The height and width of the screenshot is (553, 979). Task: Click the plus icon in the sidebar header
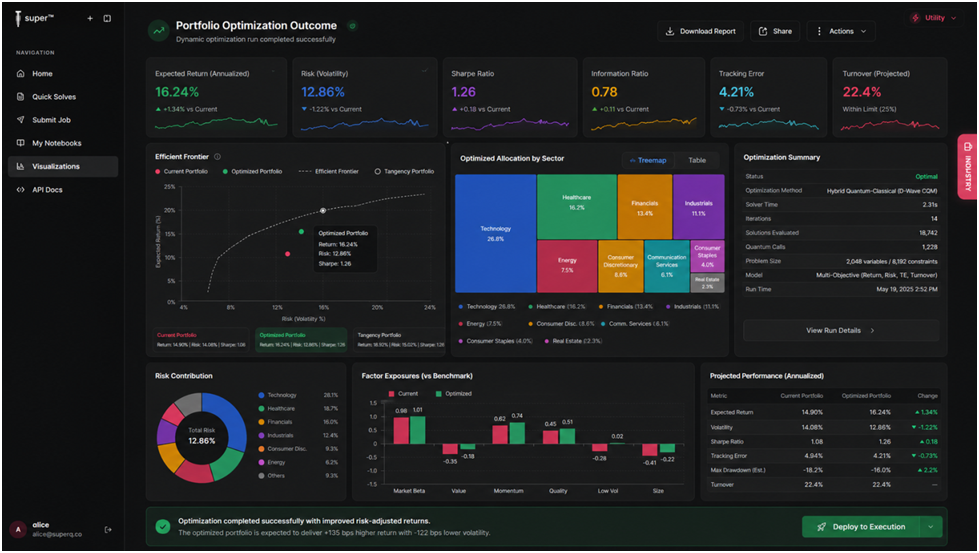pos(90,19)
